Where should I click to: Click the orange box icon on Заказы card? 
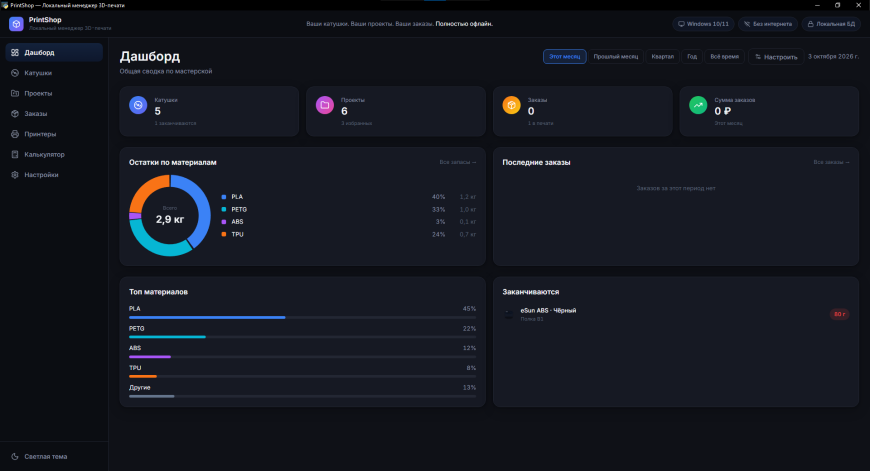pos(512,105)
